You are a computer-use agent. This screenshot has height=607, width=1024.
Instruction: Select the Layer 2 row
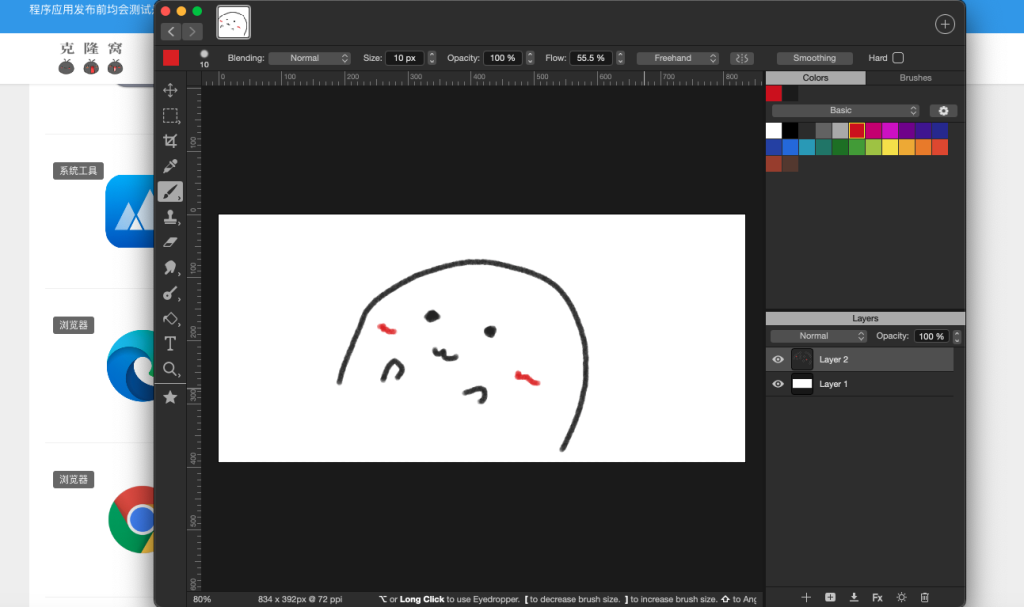click(859, 359)
